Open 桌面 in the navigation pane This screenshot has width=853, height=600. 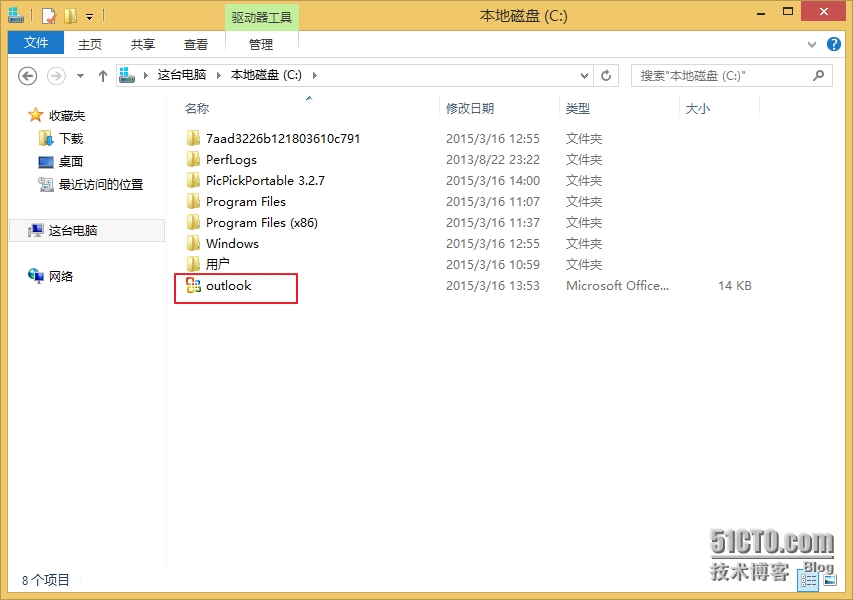71,162
